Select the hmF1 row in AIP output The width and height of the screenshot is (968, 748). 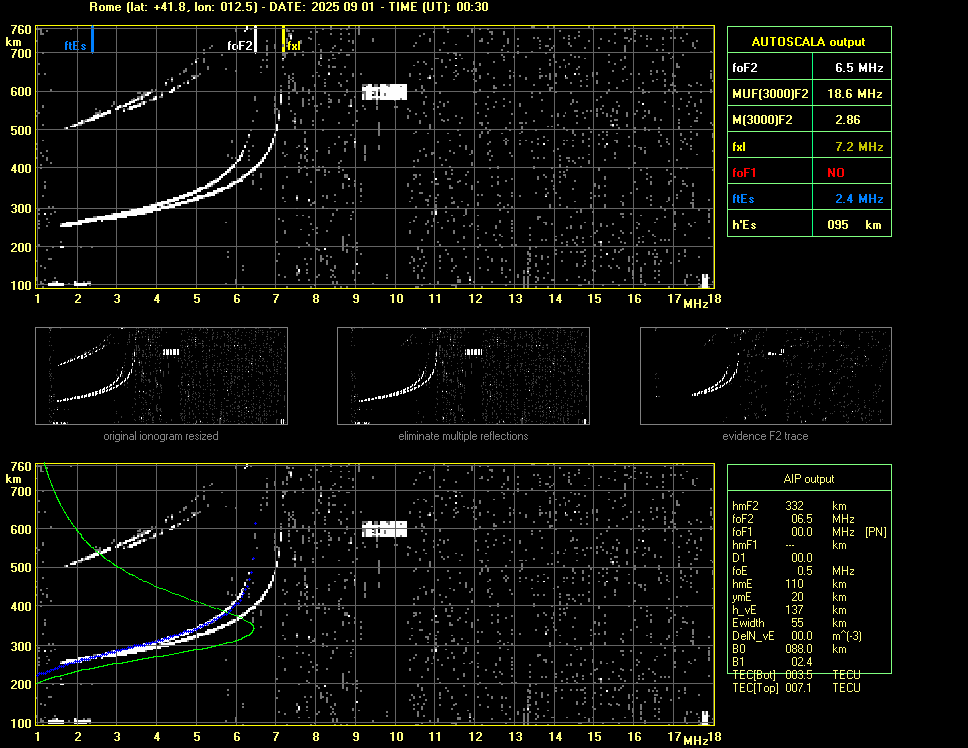(x=790, y=544)
